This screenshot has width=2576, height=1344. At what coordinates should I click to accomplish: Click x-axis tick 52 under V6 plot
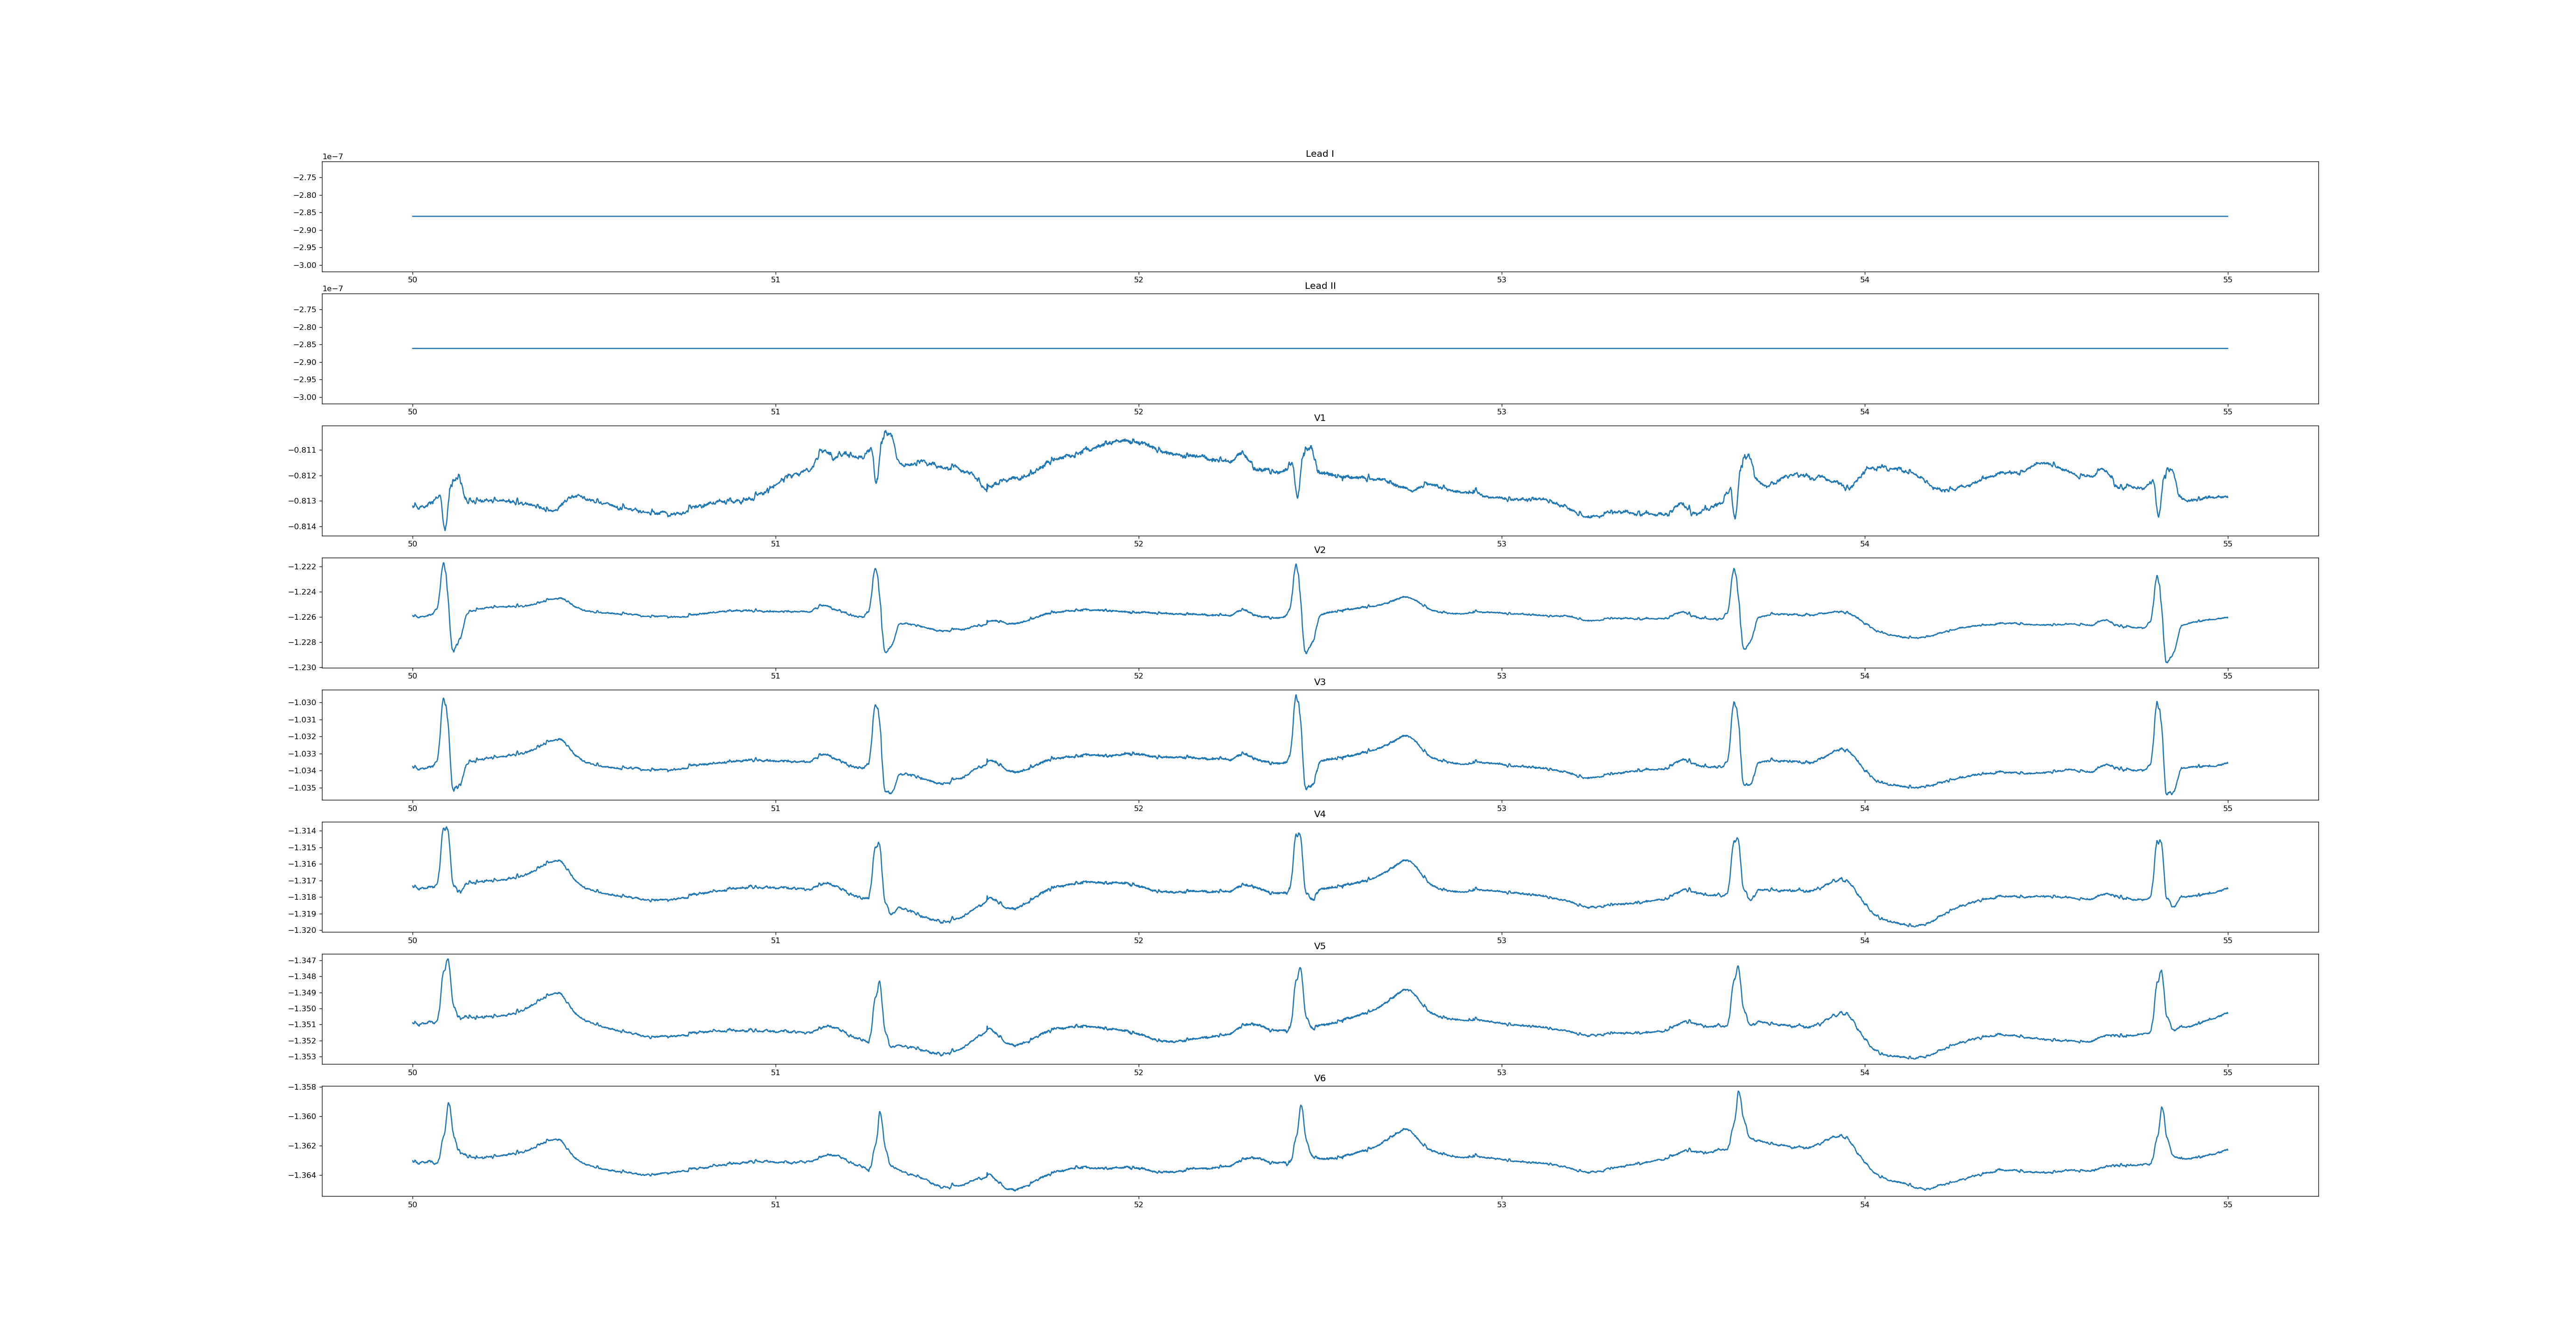1138,1205
